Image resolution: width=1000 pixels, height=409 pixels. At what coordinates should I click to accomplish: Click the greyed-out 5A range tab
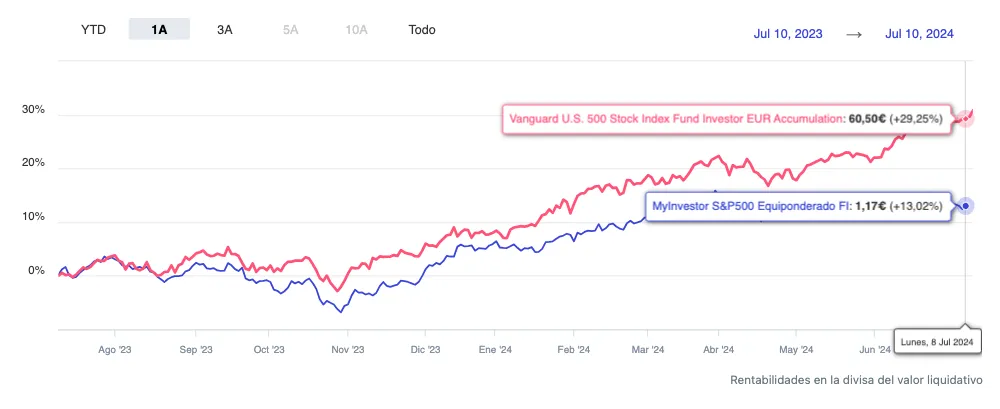[291, 30]
